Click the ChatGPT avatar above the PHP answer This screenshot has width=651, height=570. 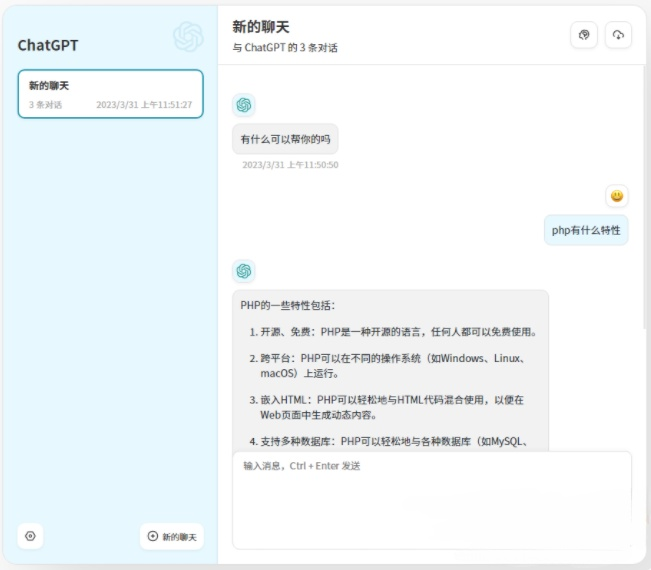(244, 271)
